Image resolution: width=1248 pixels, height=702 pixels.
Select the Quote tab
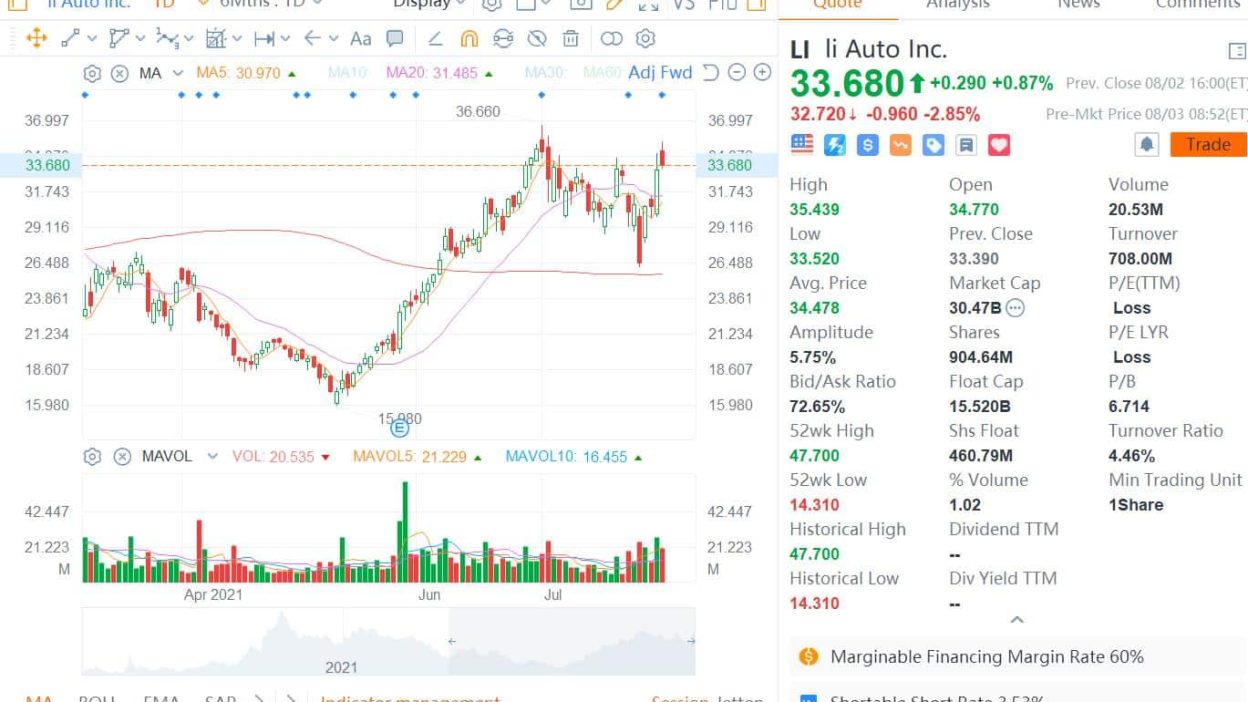pos(837,5)
